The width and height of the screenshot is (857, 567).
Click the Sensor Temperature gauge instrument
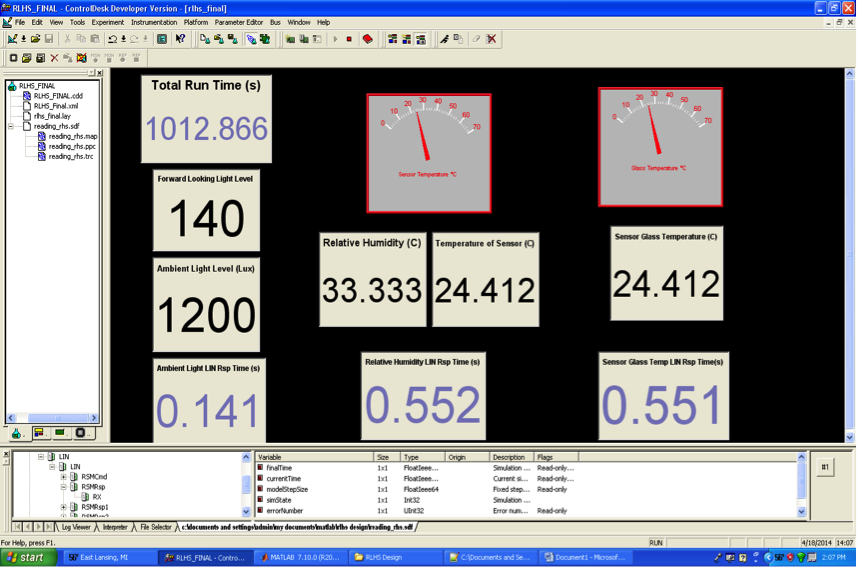(429, 153)
